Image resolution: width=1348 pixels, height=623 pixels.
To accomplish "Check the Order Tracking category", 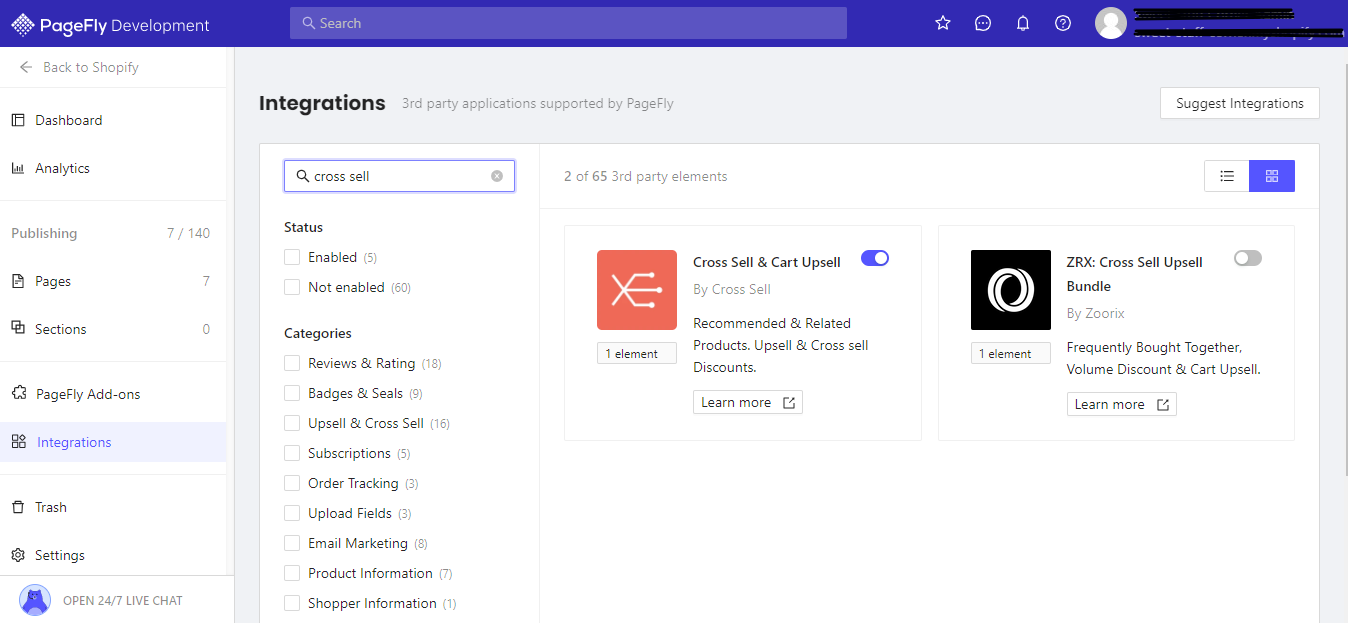I will click(x=292, y=483).
